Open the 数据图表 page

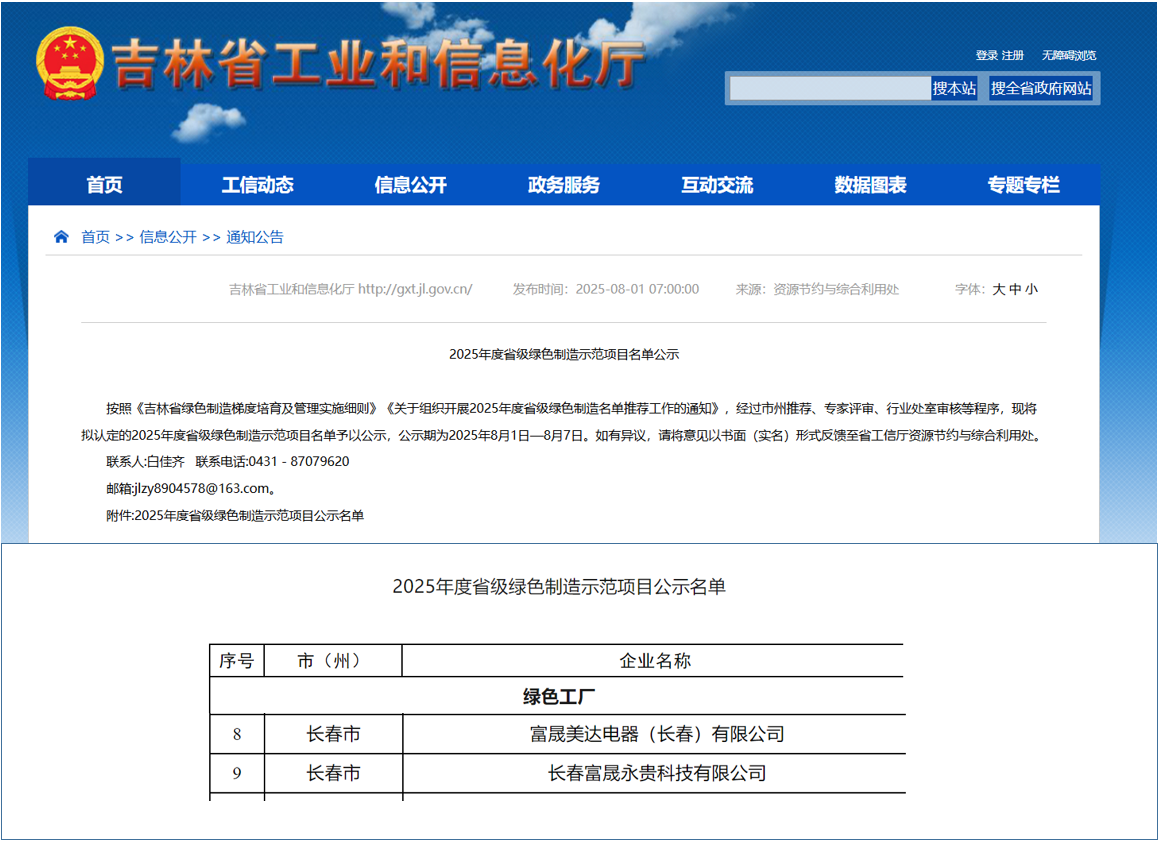coord(868,184)
